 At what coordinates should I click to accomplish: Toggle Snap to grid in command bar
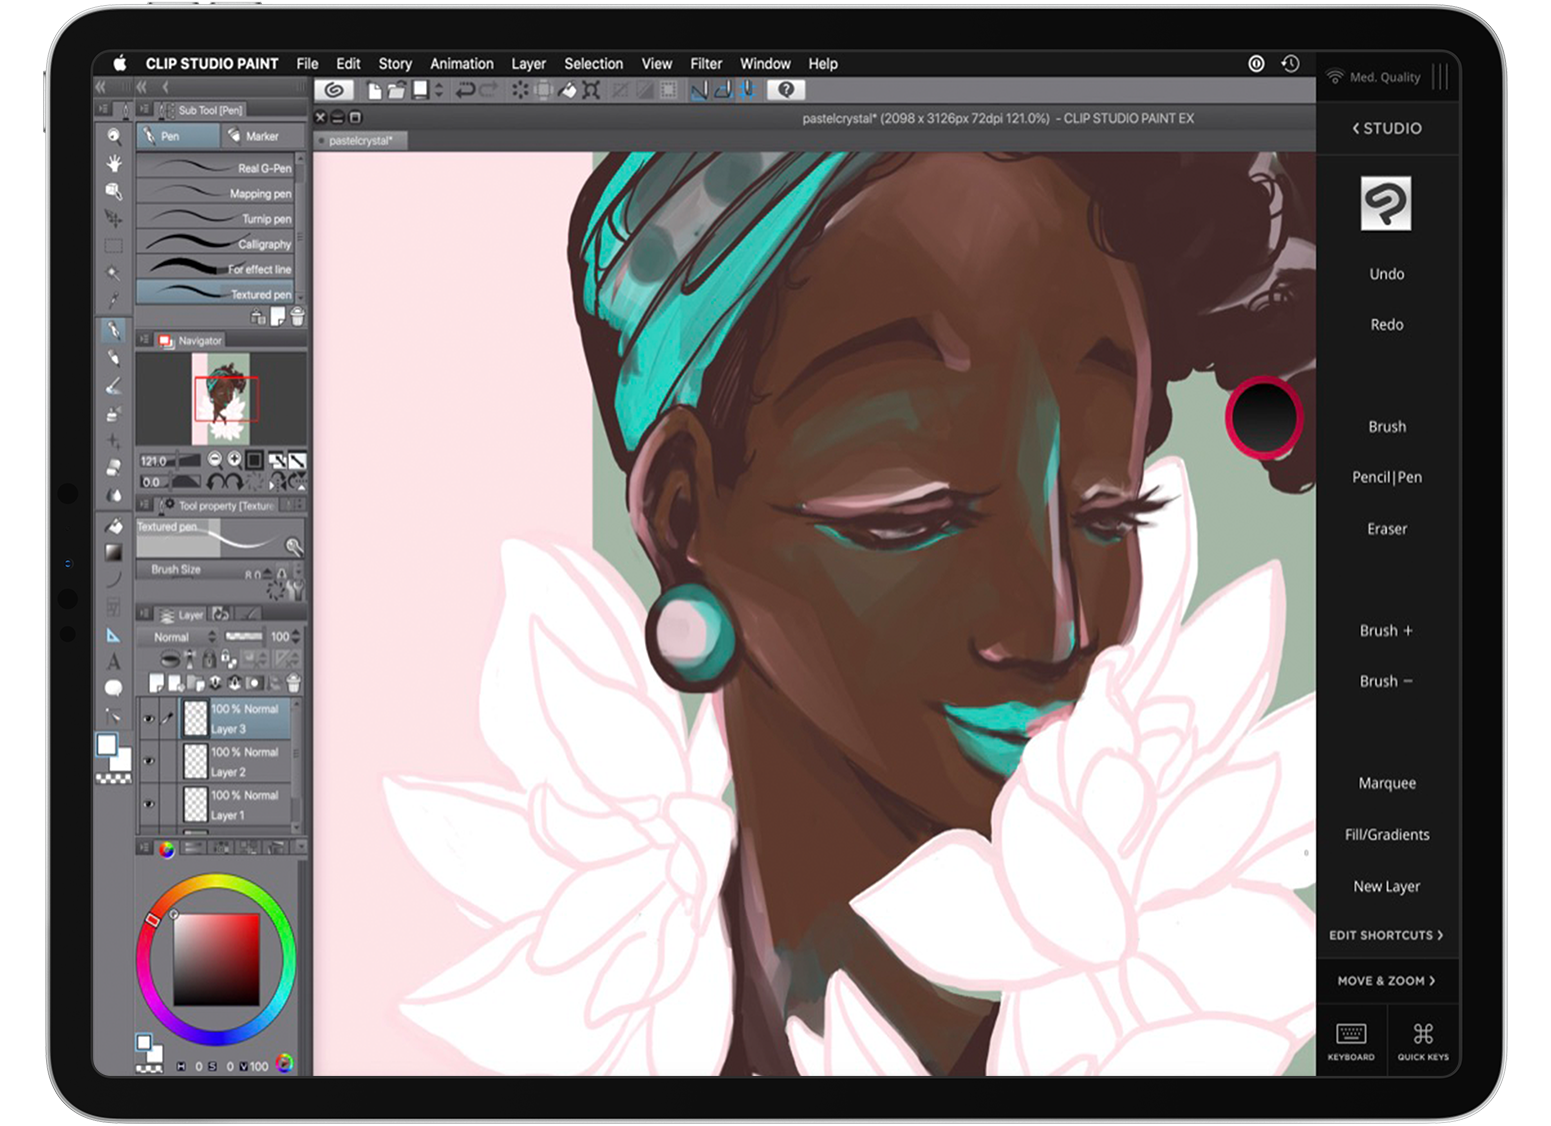pos(747,90)
